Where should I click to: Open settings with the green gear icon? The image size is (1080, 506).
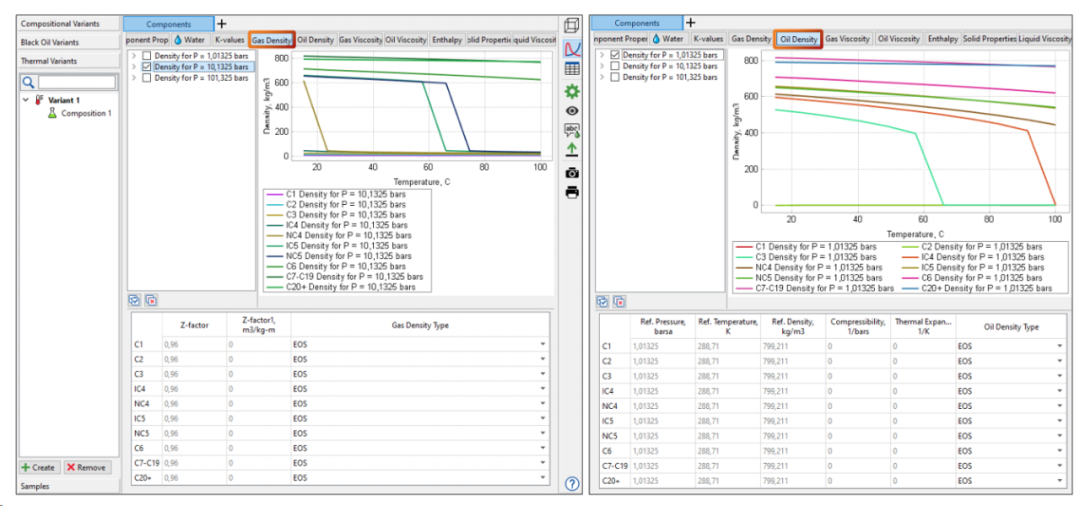click(572, 90)
